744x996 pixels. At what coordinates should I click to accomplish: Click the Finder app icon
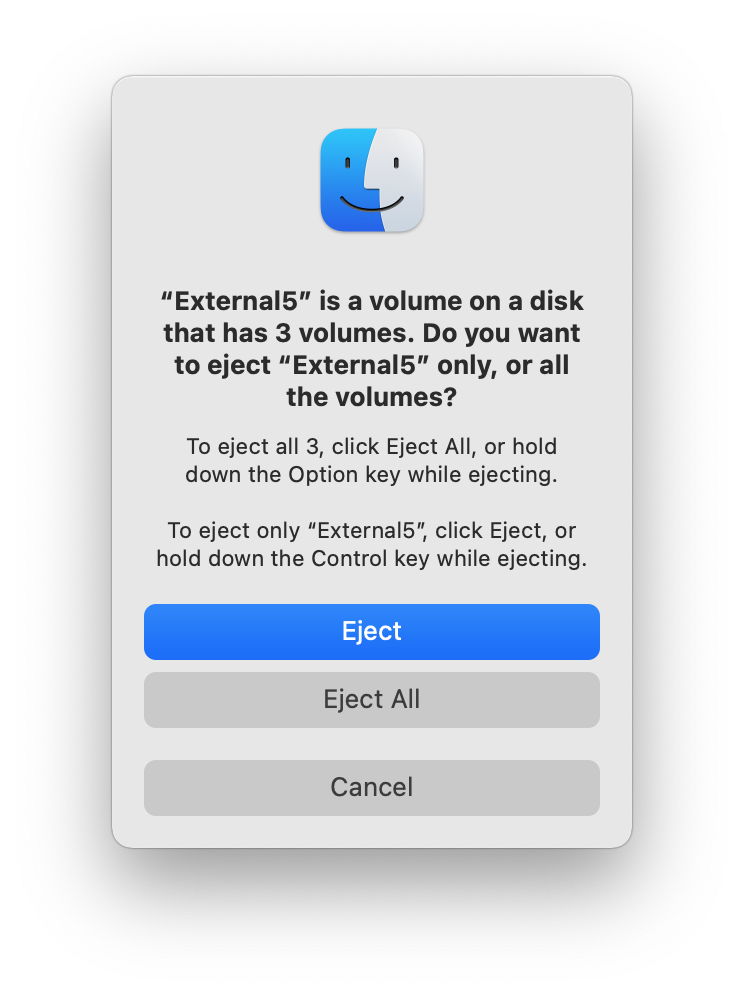pyautogui.click(x=372, y=180)
